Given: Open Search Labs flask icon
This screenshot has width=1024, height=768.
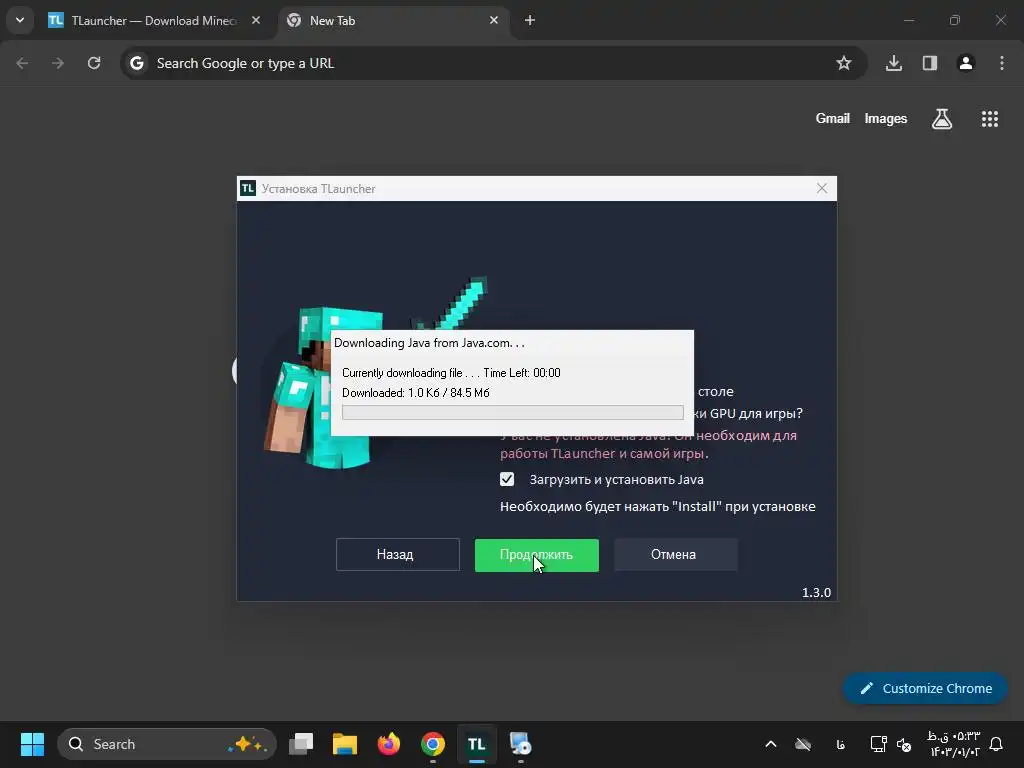Looking at the screenshot, I should (x=942, y=119).
